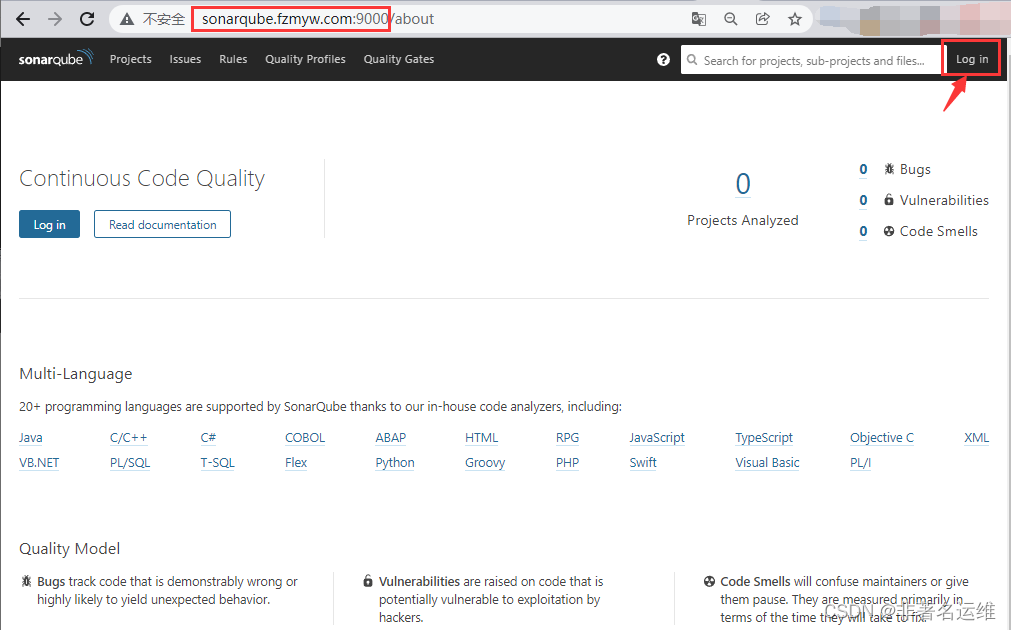Focus the project search field
The image size is (1011, 630).
[x=810, y=60]
